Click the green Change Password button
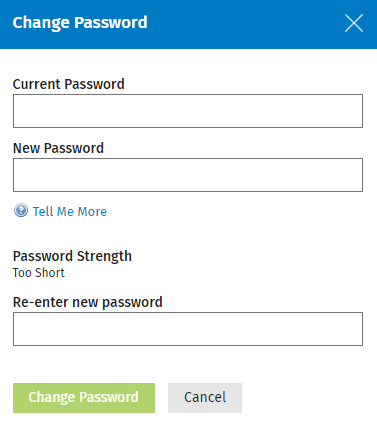The height and width of the screenshot is (423, 377). (84, 398)
